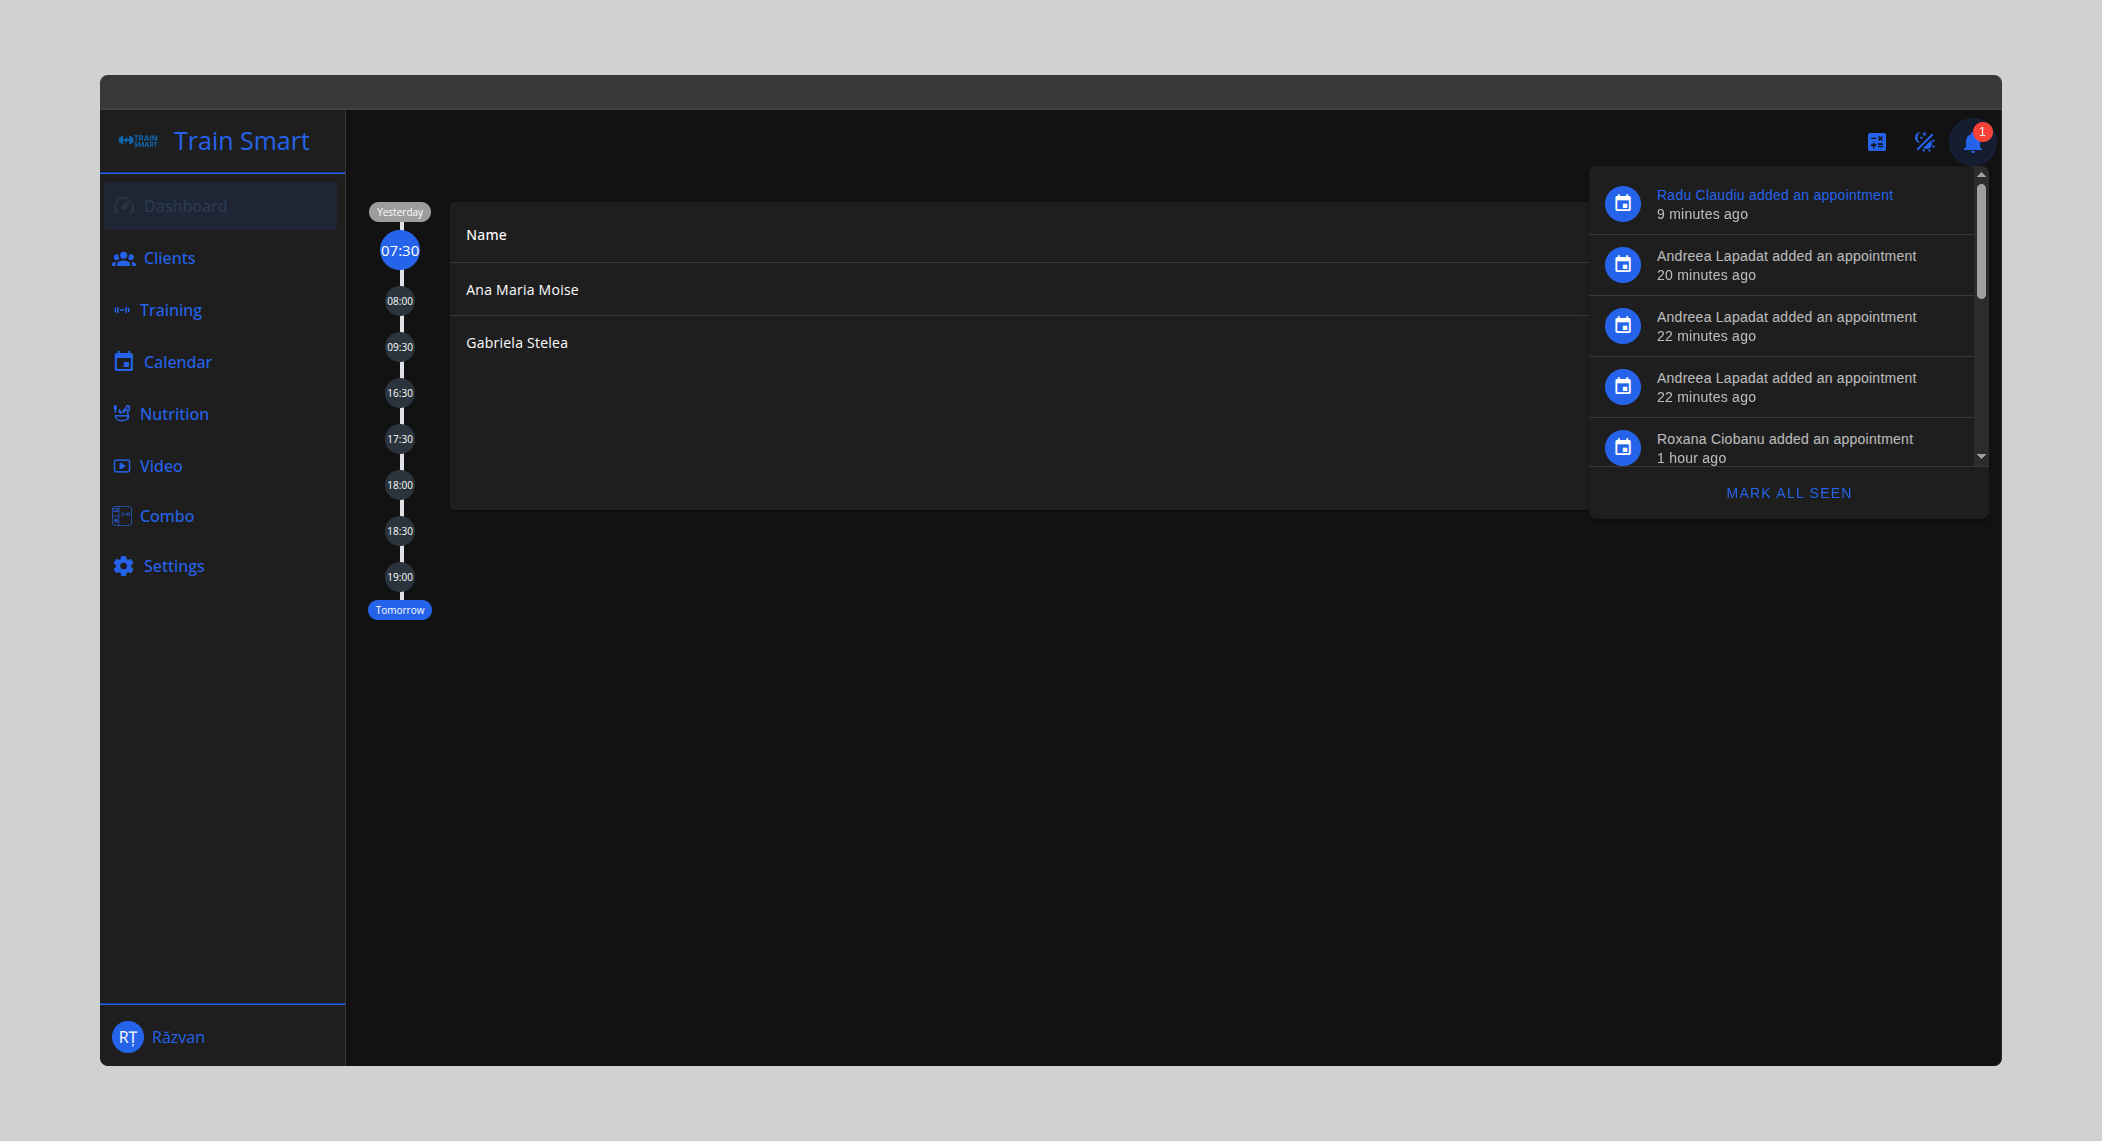Click the appointment icon next to Roxana Ciobanu's notification

(1622, 447)
